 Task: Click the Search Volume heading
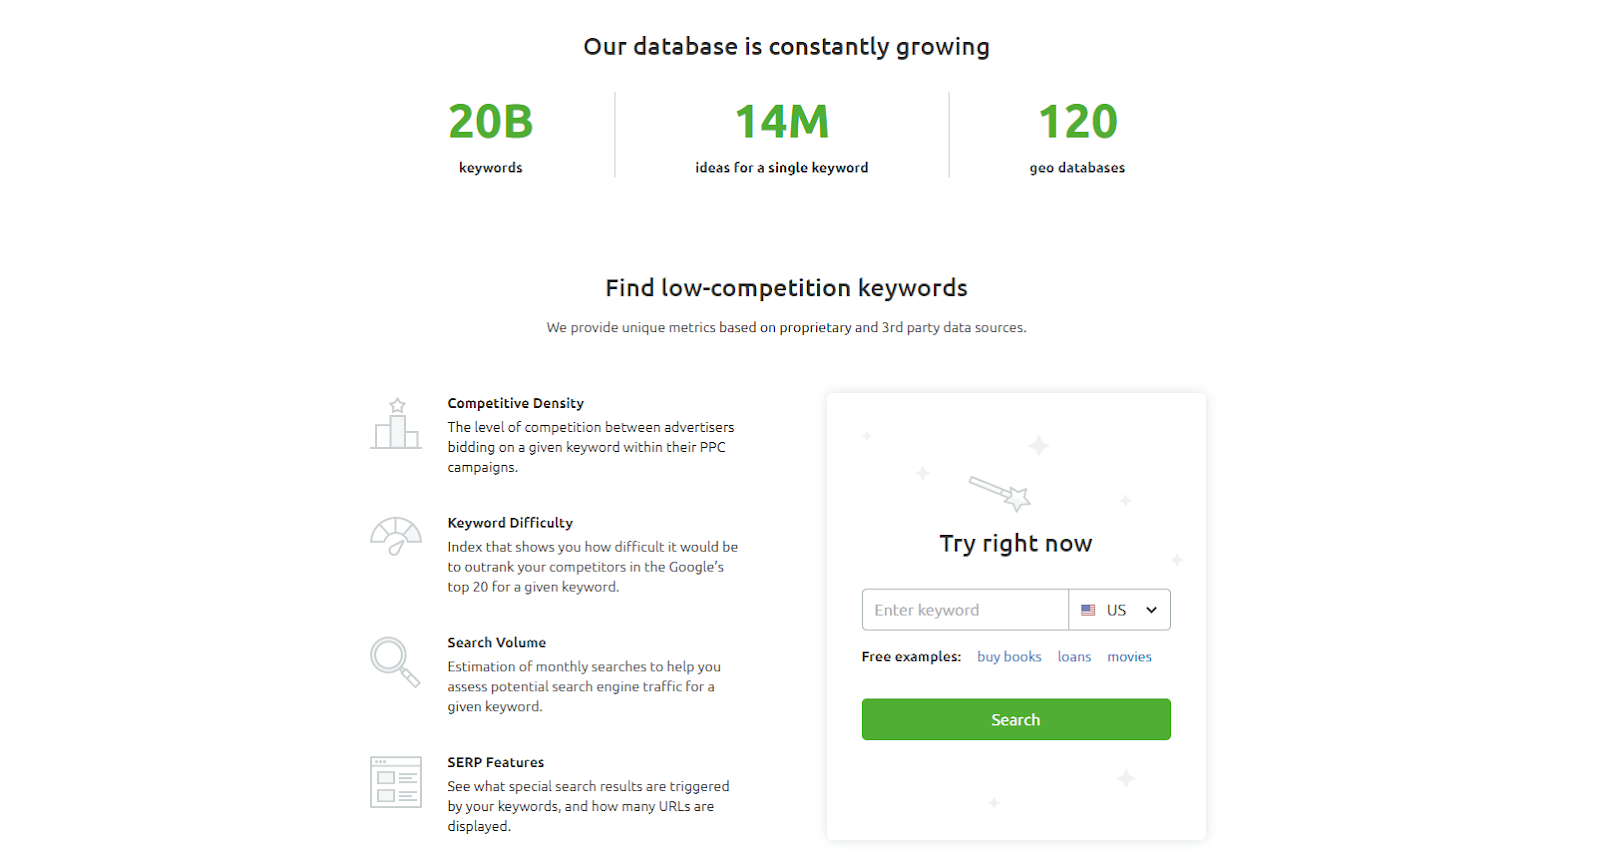click(x=496, y=643)
